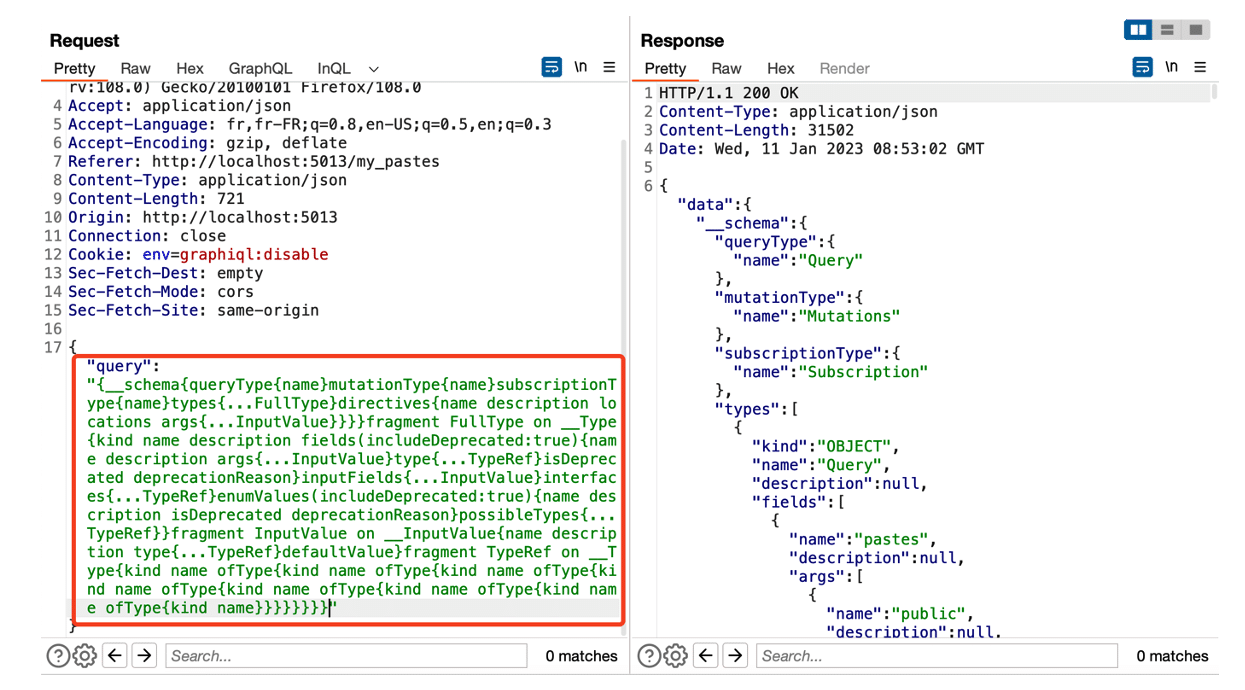Open Raw tab in Response panel
The height and width of the screenshot is (690, 1245).
click(726, 69)
